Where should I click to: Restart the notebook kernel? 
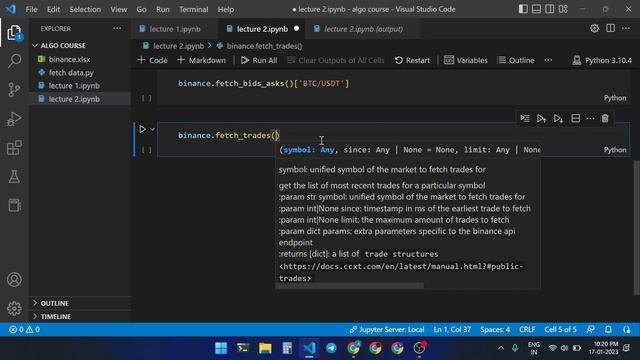click(x=412, y=60)
